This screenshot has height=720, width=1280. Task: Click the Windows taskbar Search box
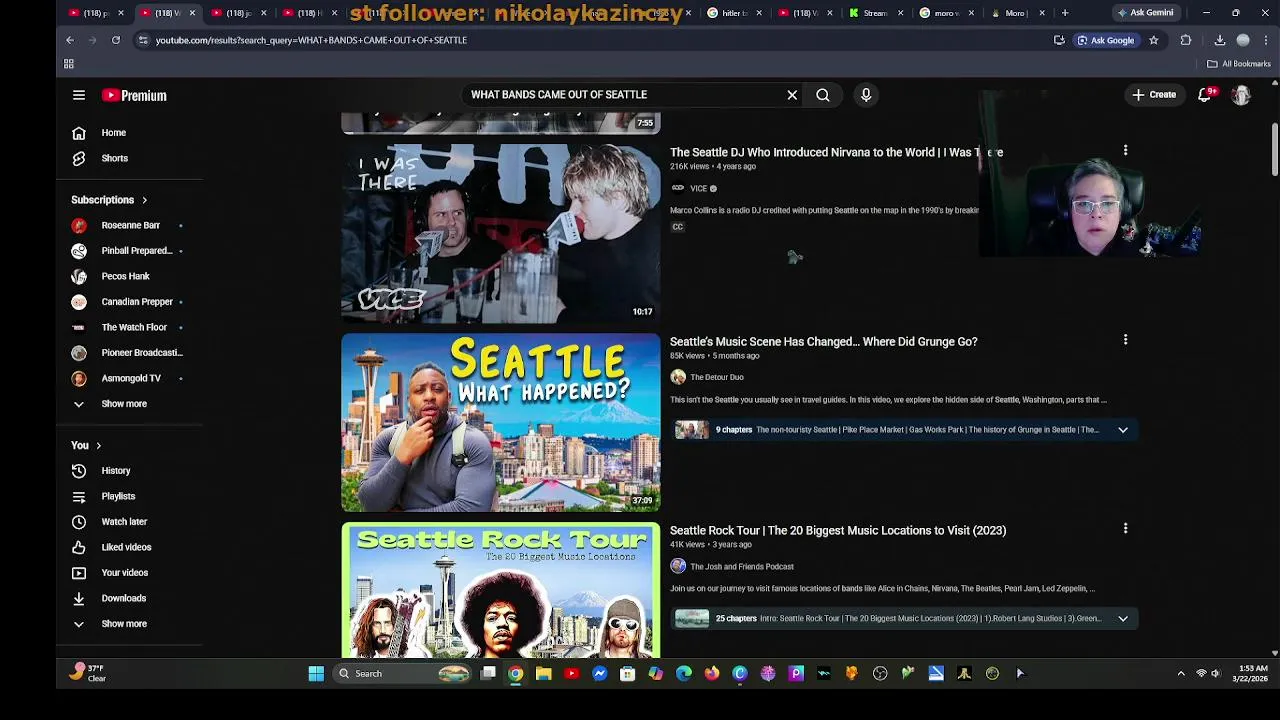404,673
